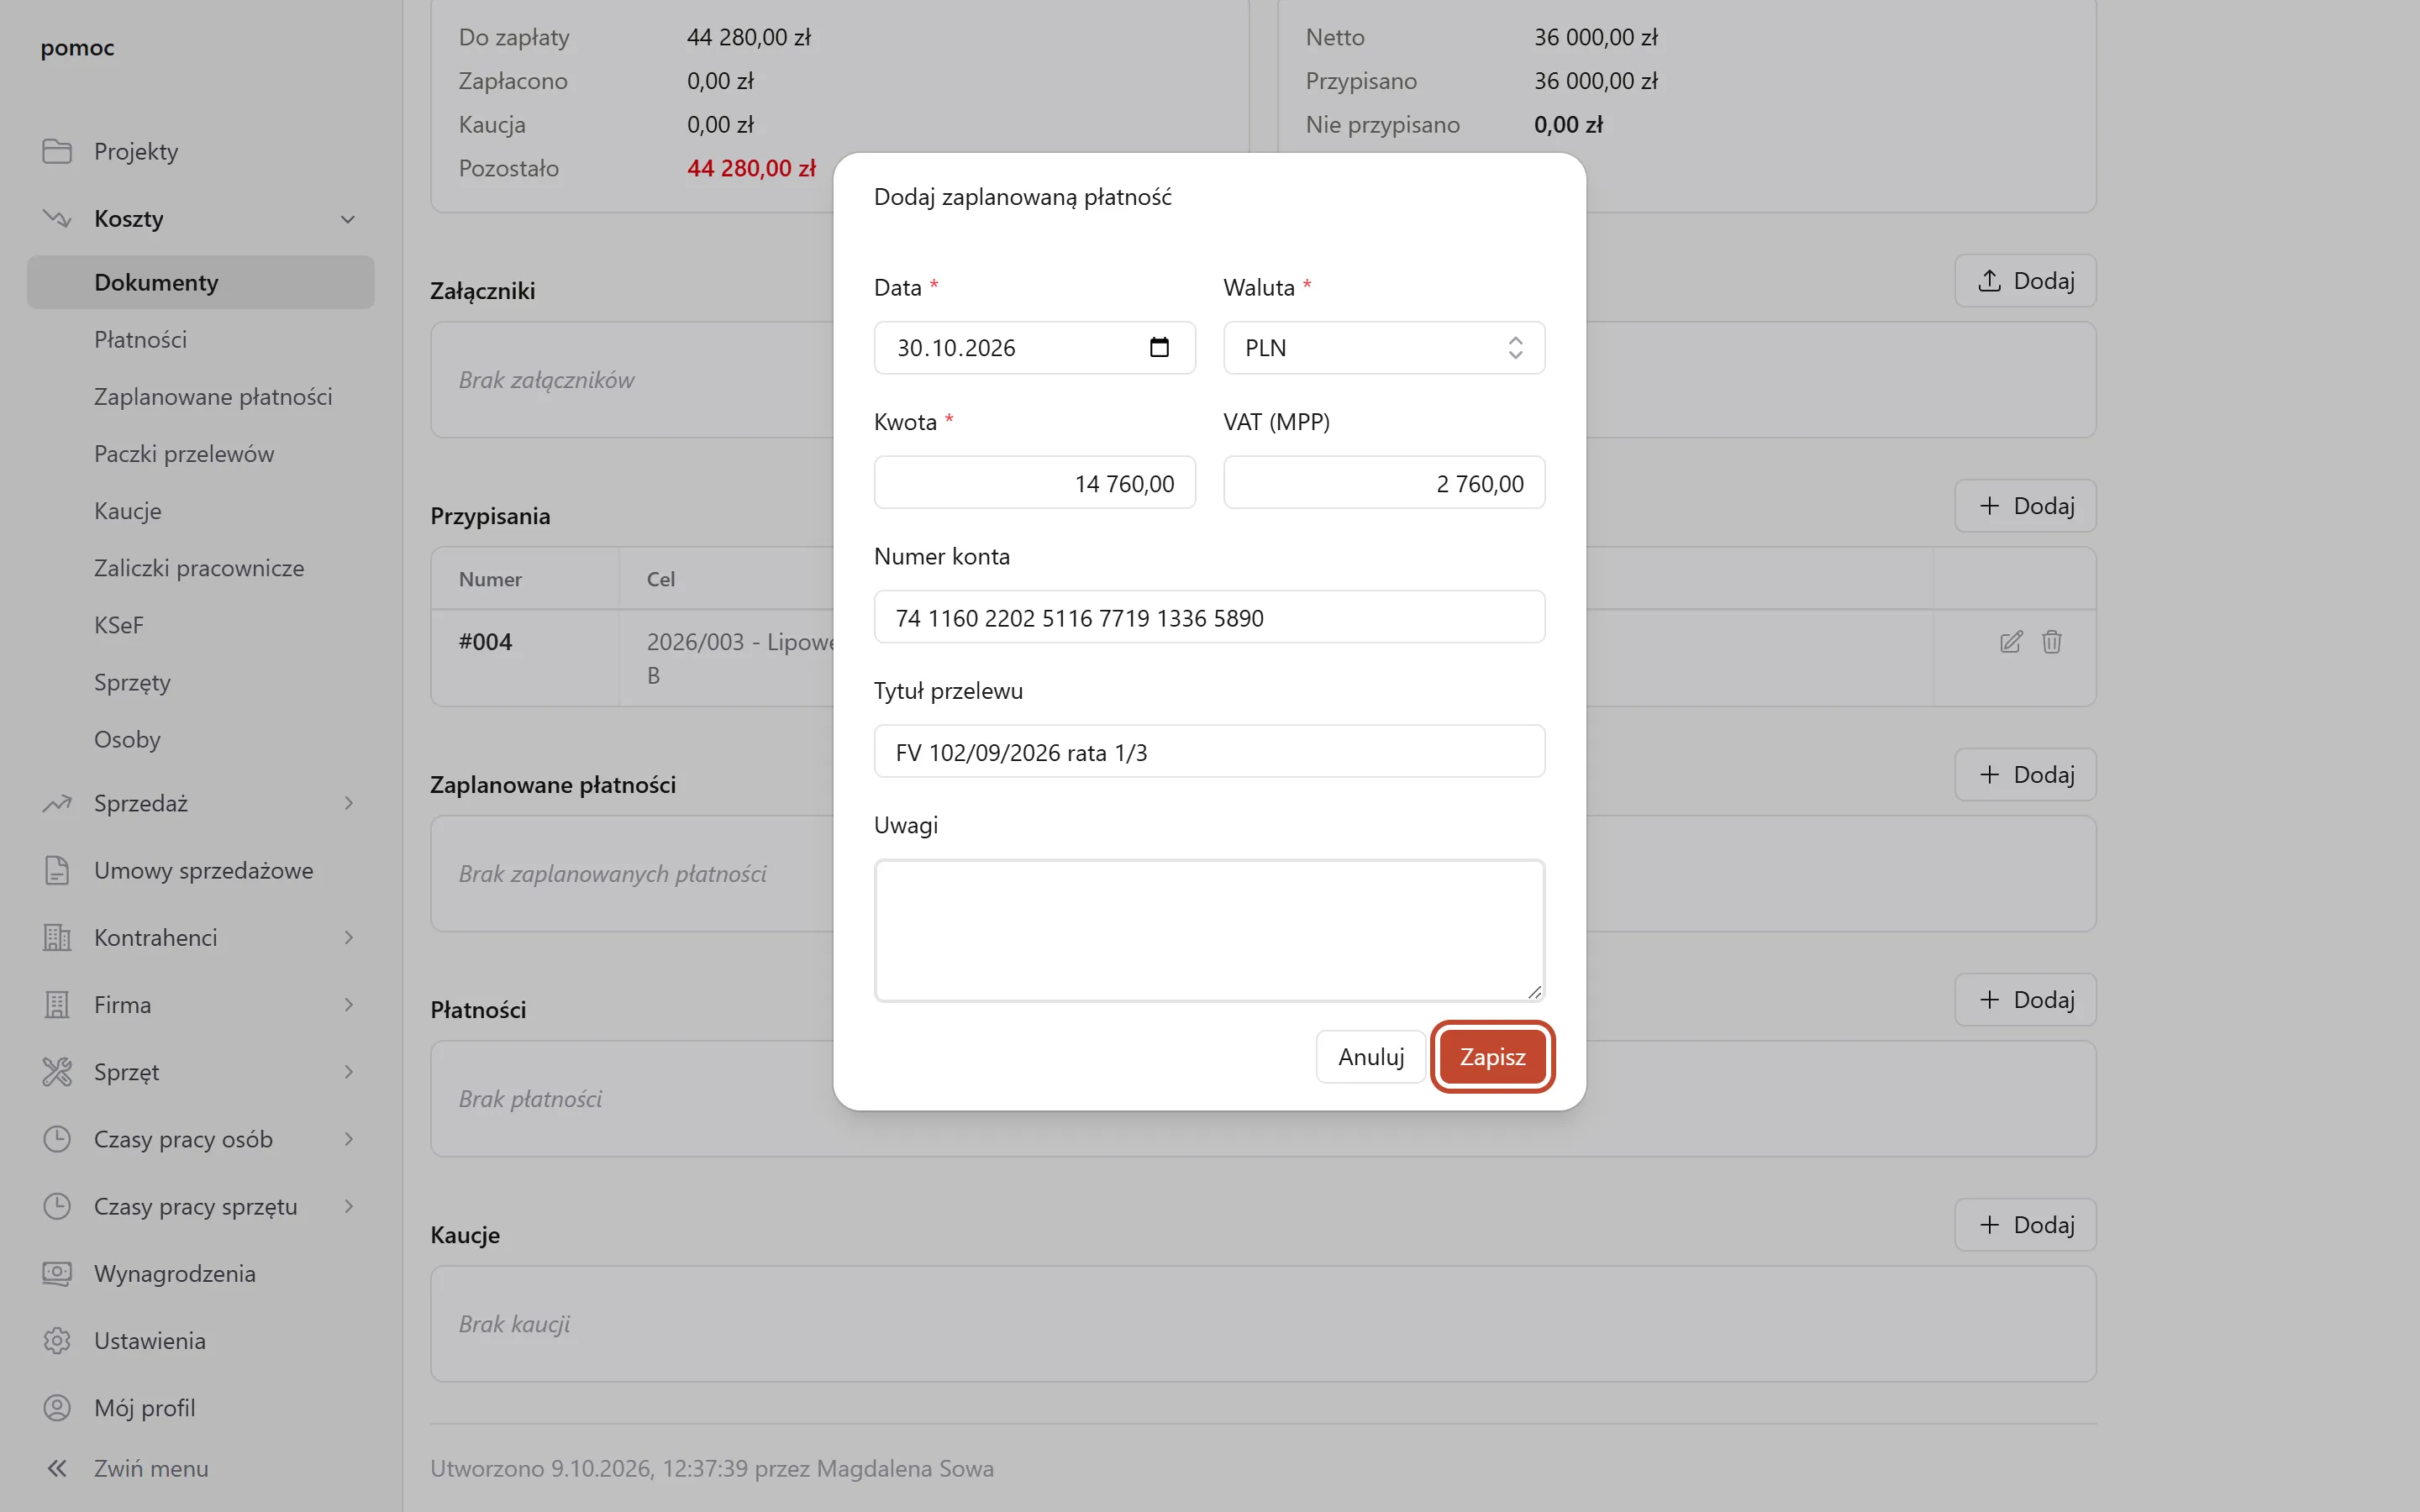Image resolution: width=2420 pixels, height=1512 pixels.
Task: Click the Sprzęt tools icon
Action: (57, 1072)
